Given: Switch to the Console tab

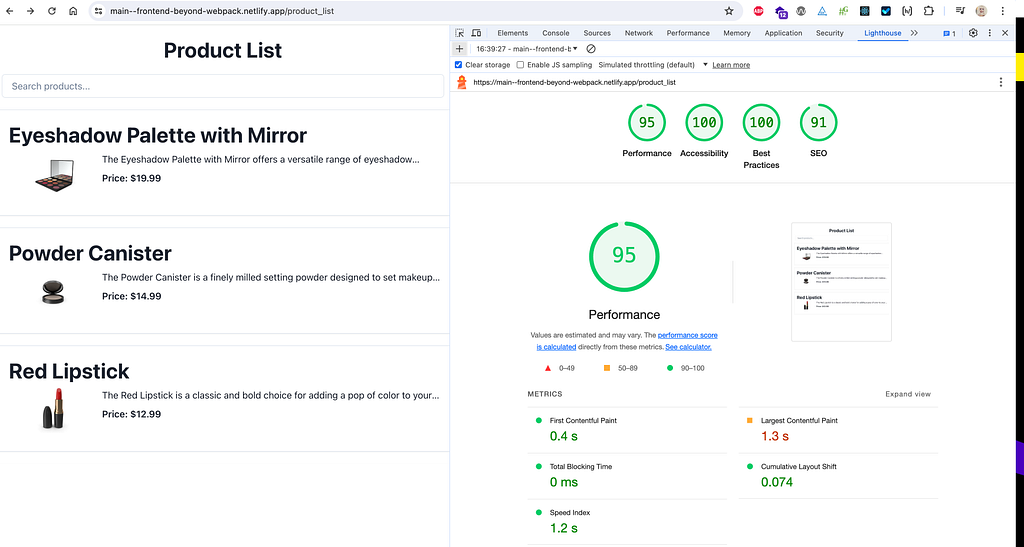Looking at the screenshot, I should coord(556,33).
